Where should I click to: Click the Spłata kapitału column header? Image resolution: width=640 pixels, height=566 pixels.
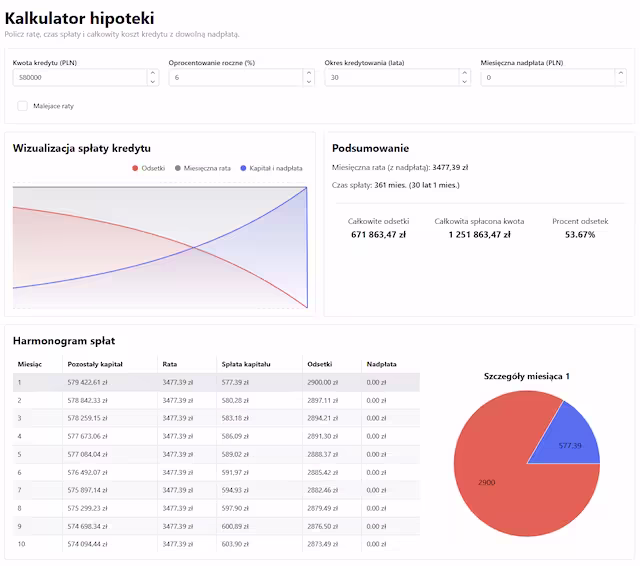click(246, 364)
